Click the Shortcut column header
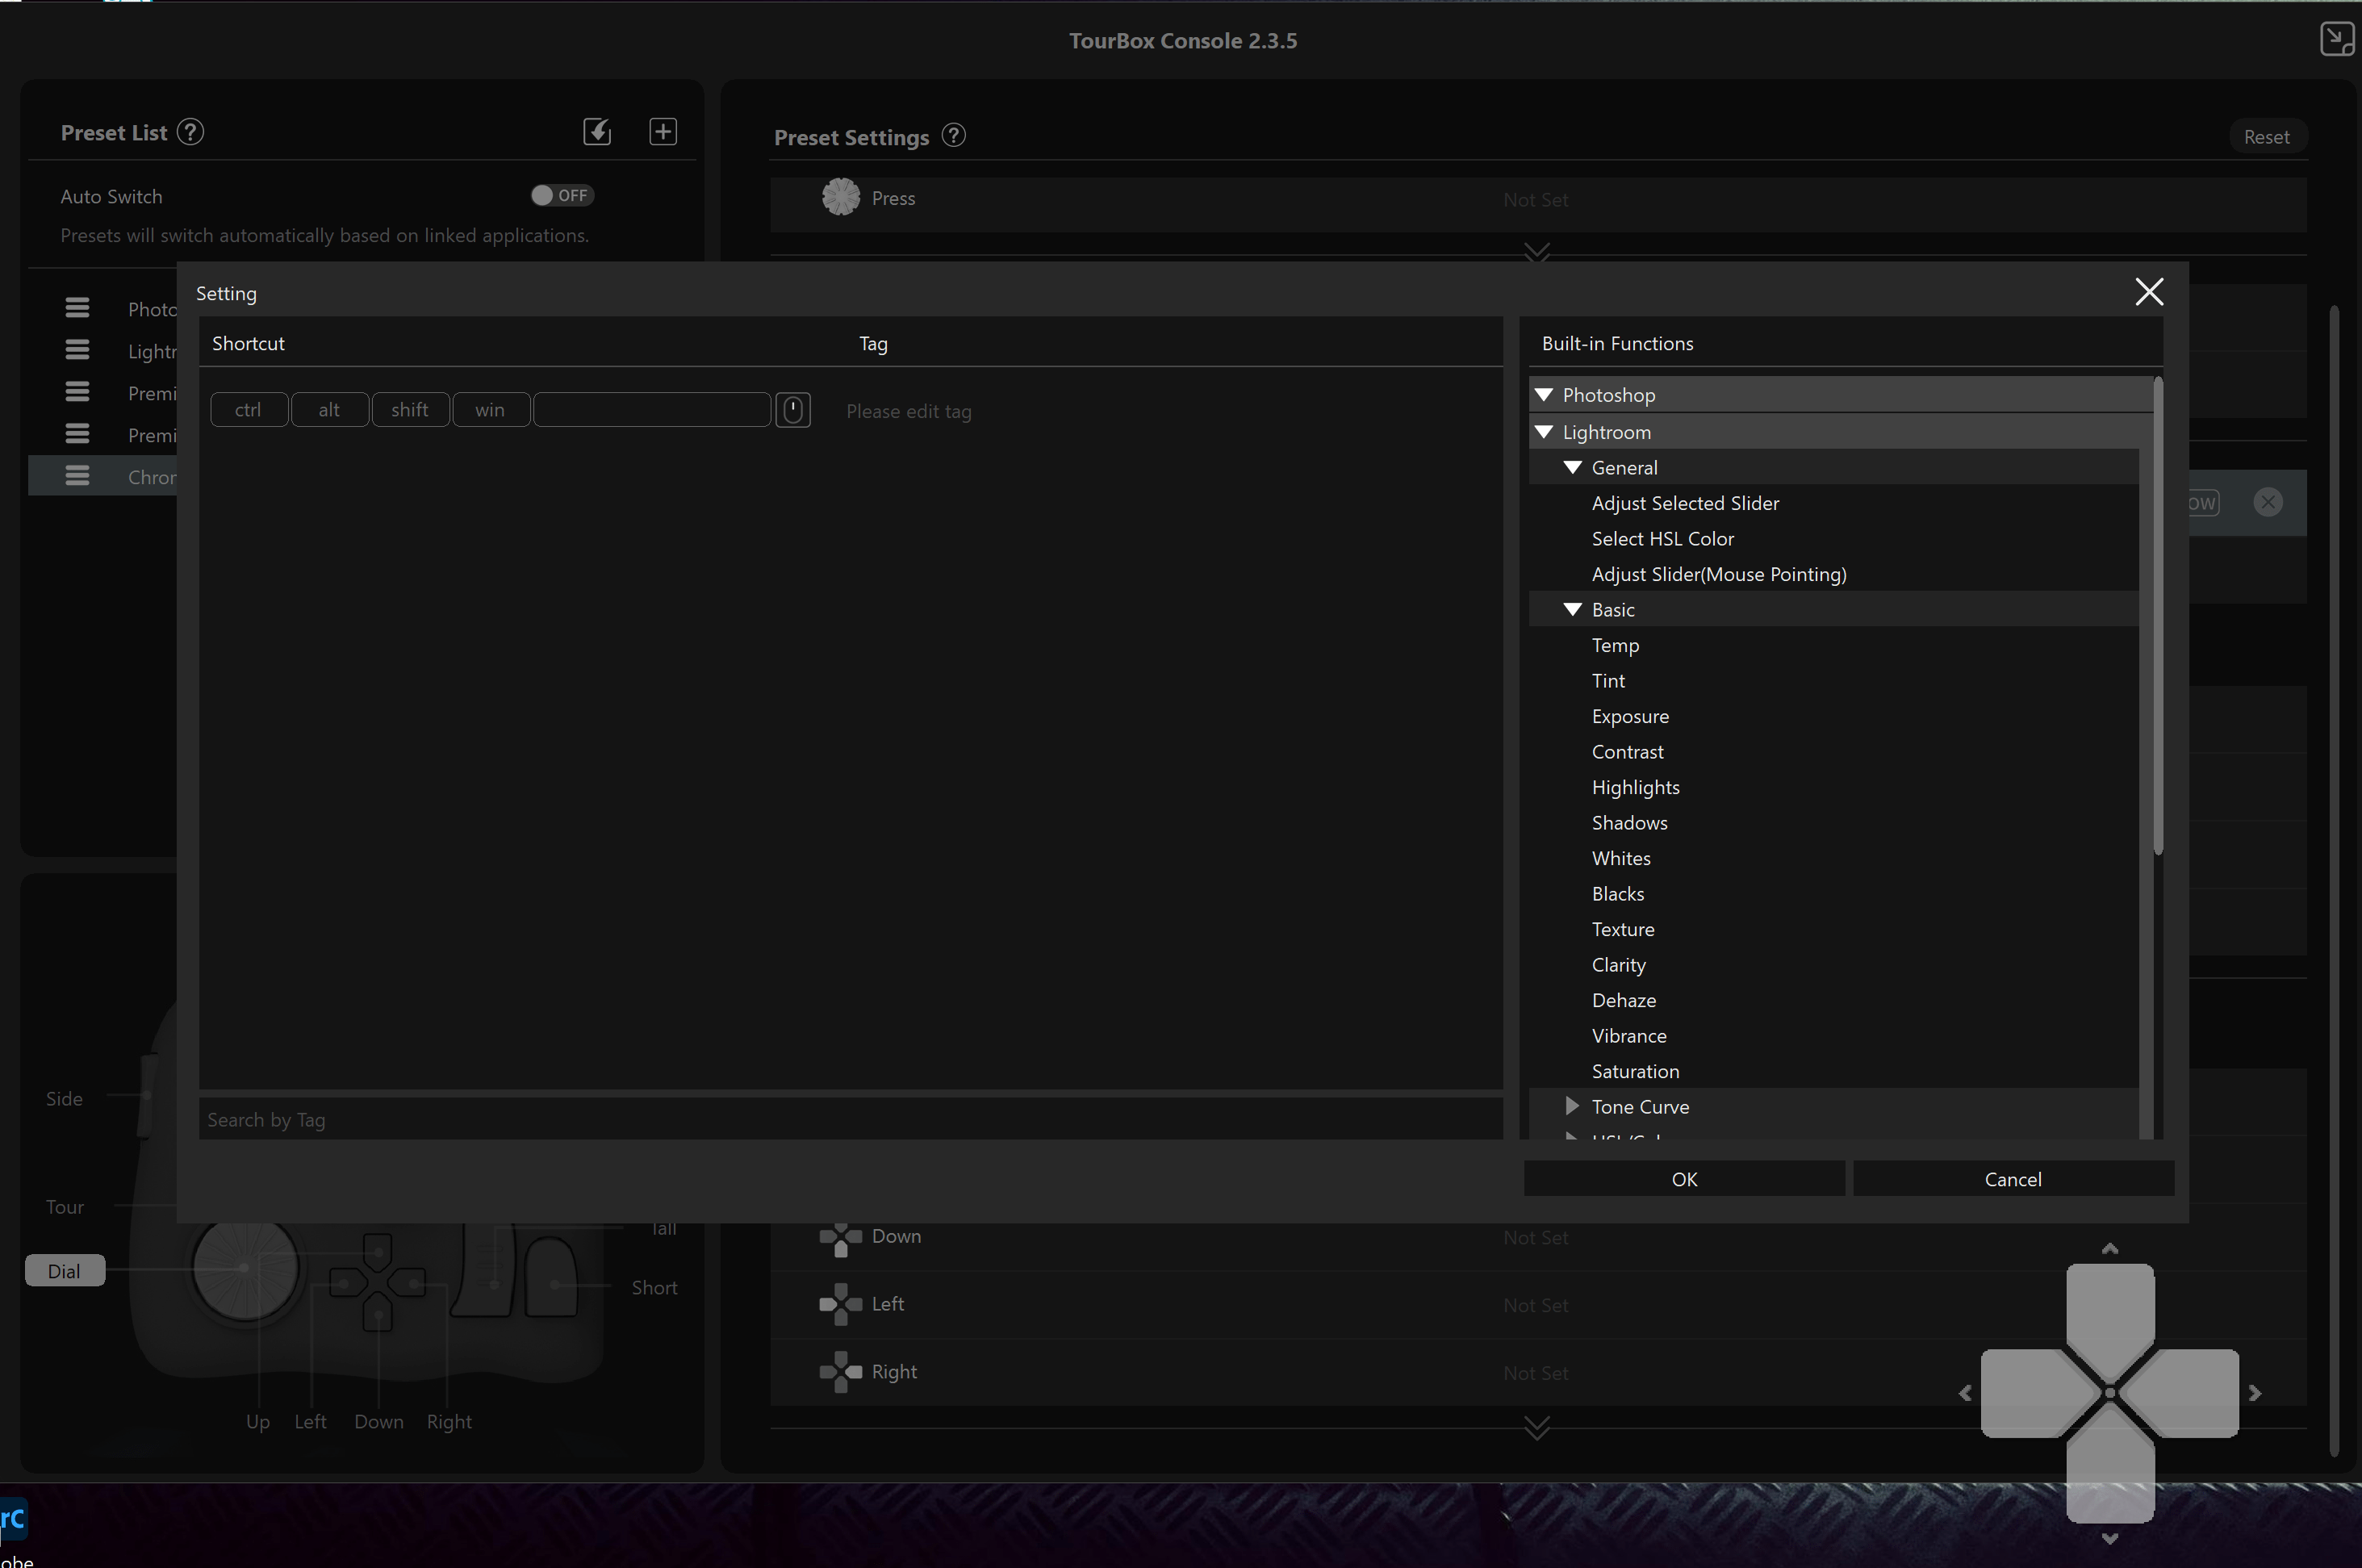2362x1568 pixels. click(248, 343)
